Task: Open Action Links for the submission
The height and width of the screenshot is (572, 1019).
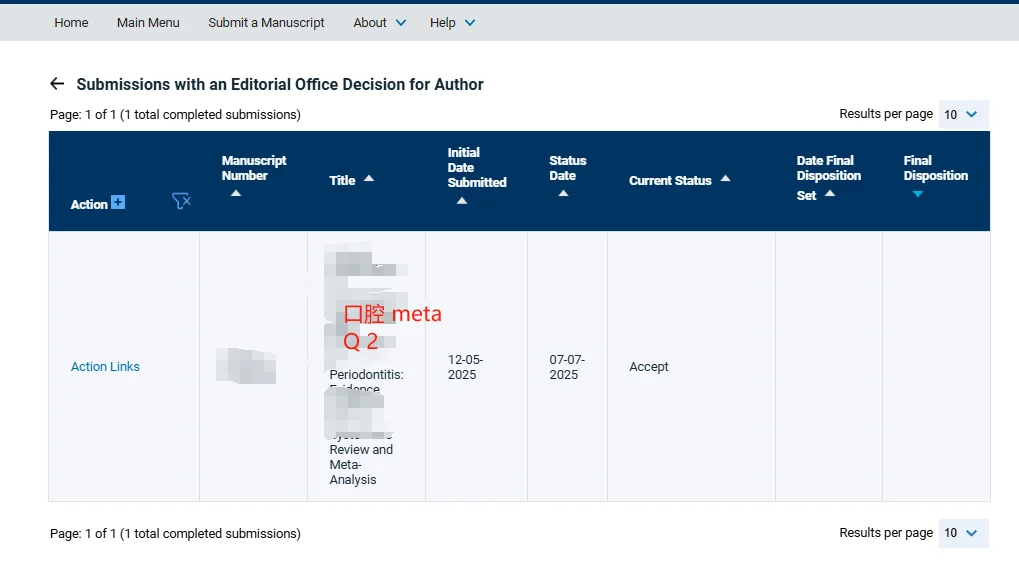Action: 105,367
